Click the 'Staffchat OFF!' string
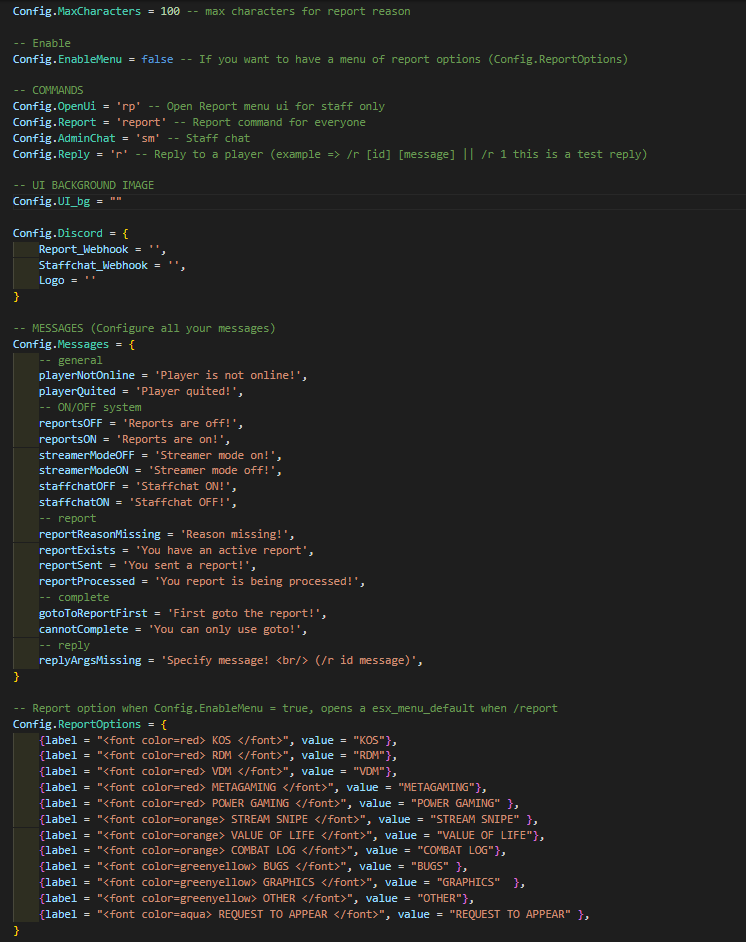 tap(180, 502)
